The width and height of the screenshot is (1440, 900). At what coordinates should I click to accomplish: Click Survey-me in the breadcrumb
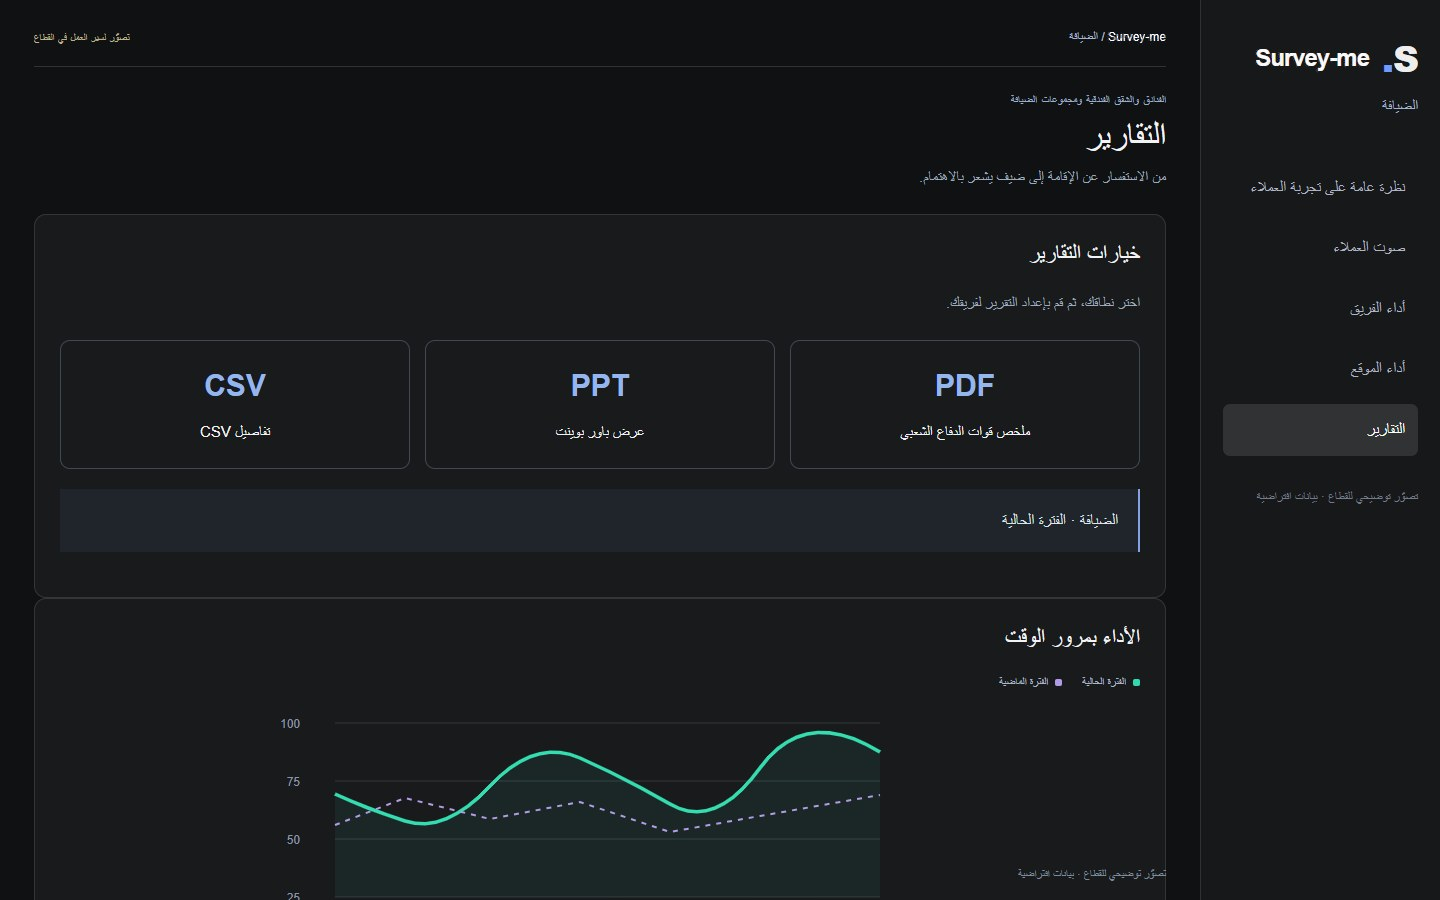[x=1137, y=37]
